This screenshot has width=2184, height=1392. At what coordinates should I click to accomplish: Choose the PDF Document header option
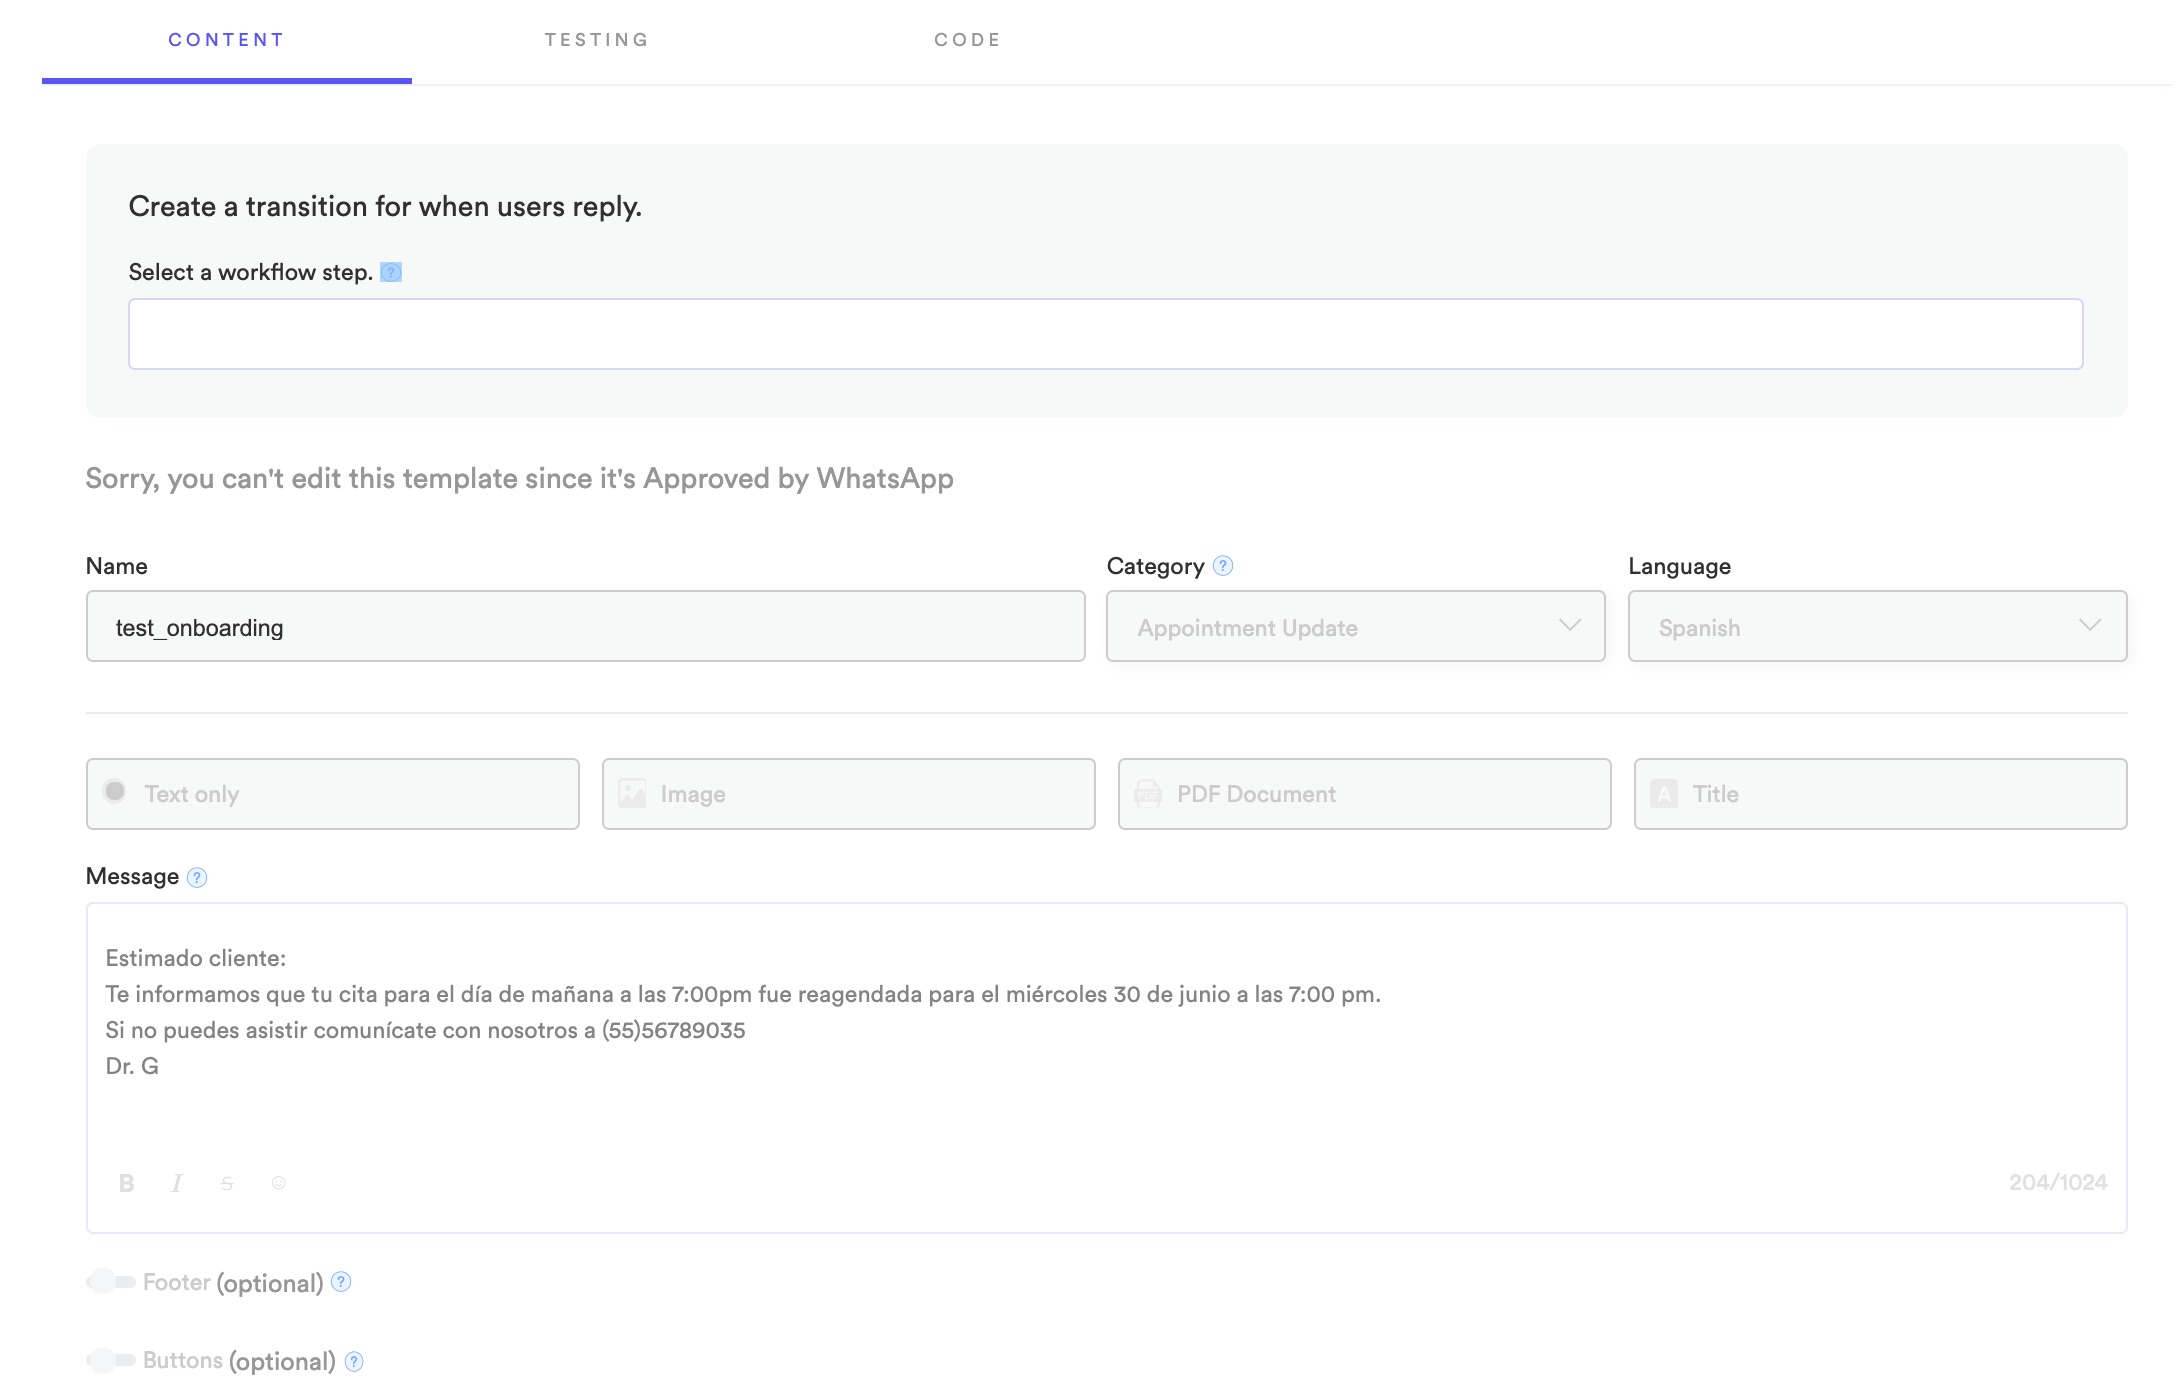click(x=1364, y=794)
